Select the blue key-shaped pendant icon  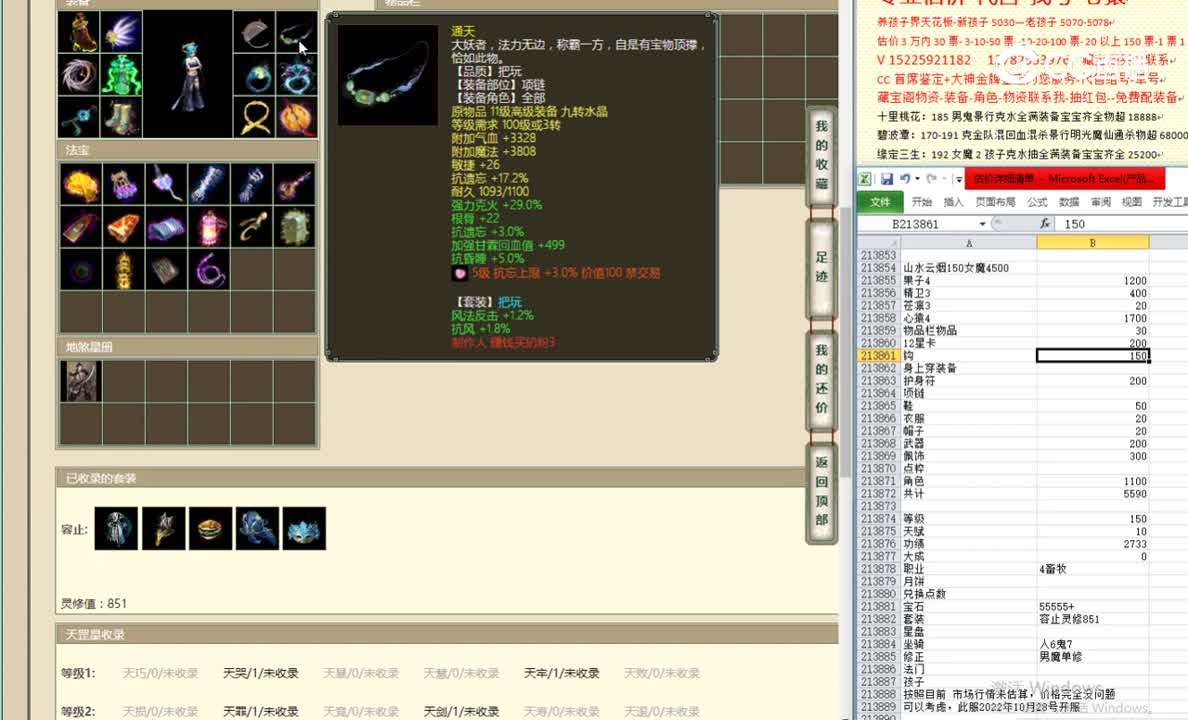pyautogui.click(x=79, y=117)
